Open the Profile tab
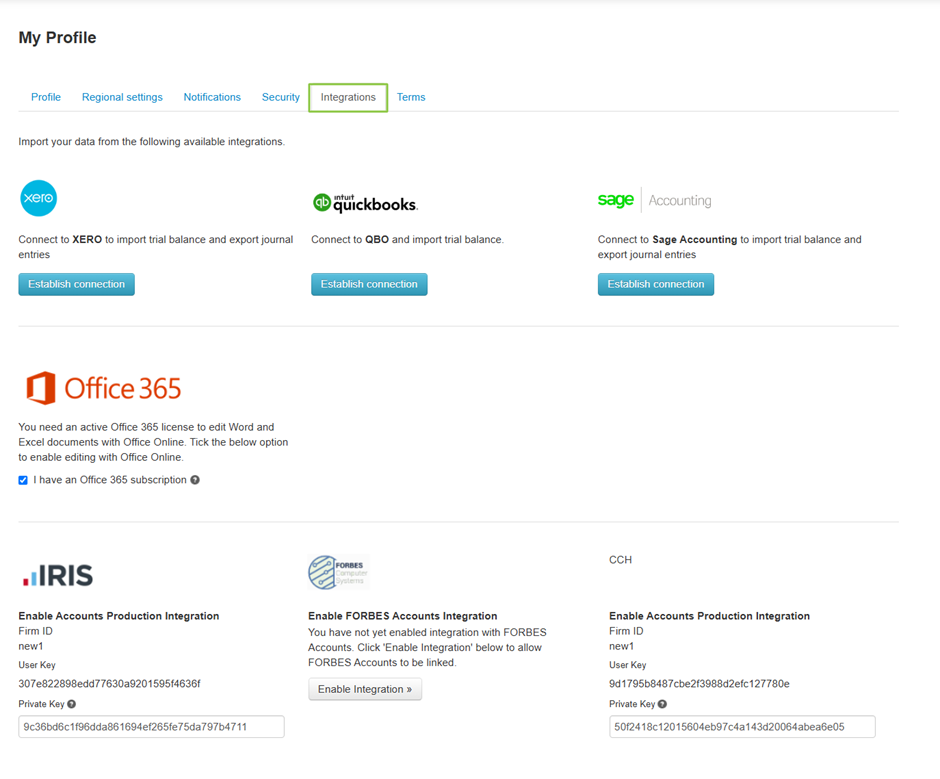Image resolution: width=940 pixels, height=779 pixels. pos(46,97)
